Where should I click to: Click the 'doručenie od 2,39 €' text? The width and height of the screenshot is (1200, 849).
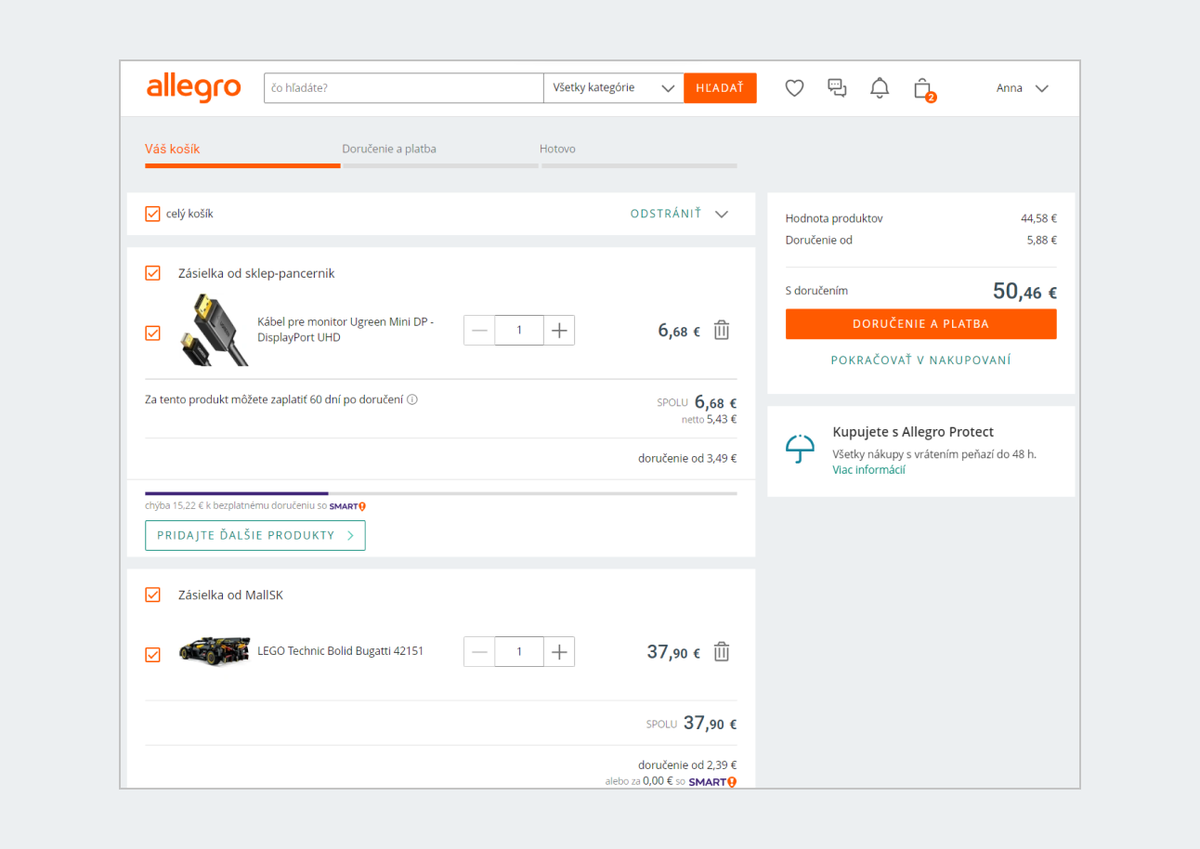(x=687, y=765)
